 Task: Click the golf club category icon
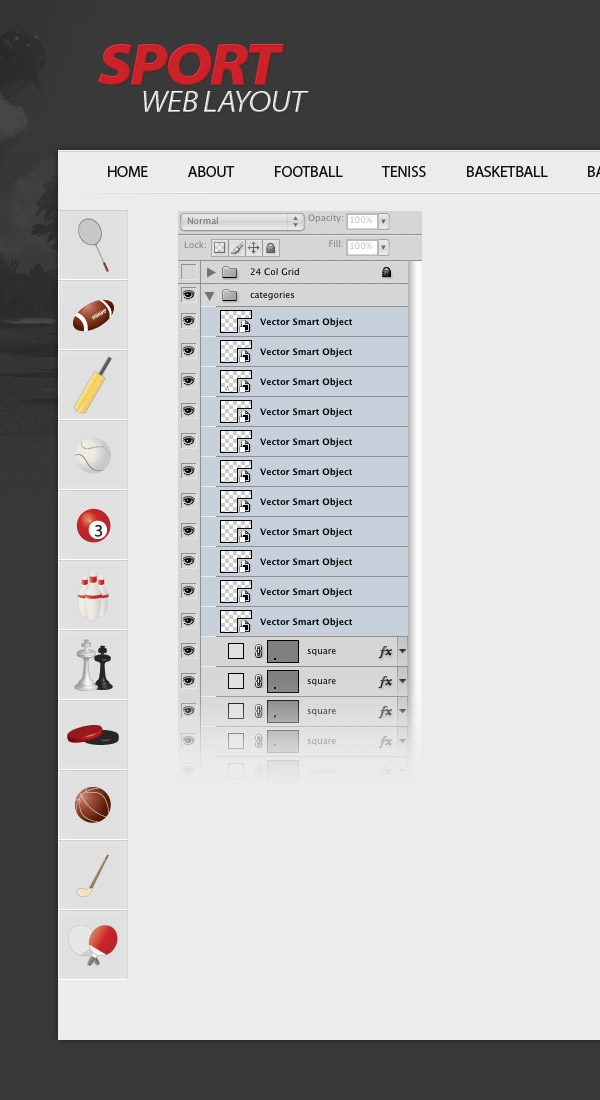coord(93,875)
